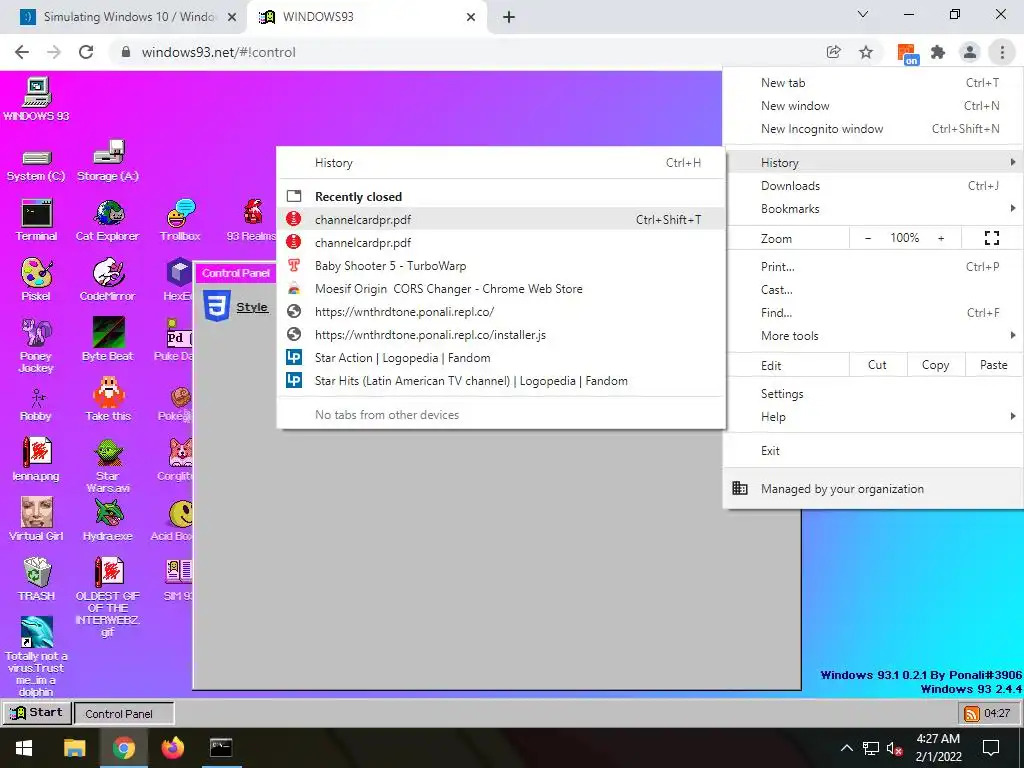Open the CodeMirror icon
Image resolution: width=1024 pixels, height=768 pixels.
click(108, 280)
